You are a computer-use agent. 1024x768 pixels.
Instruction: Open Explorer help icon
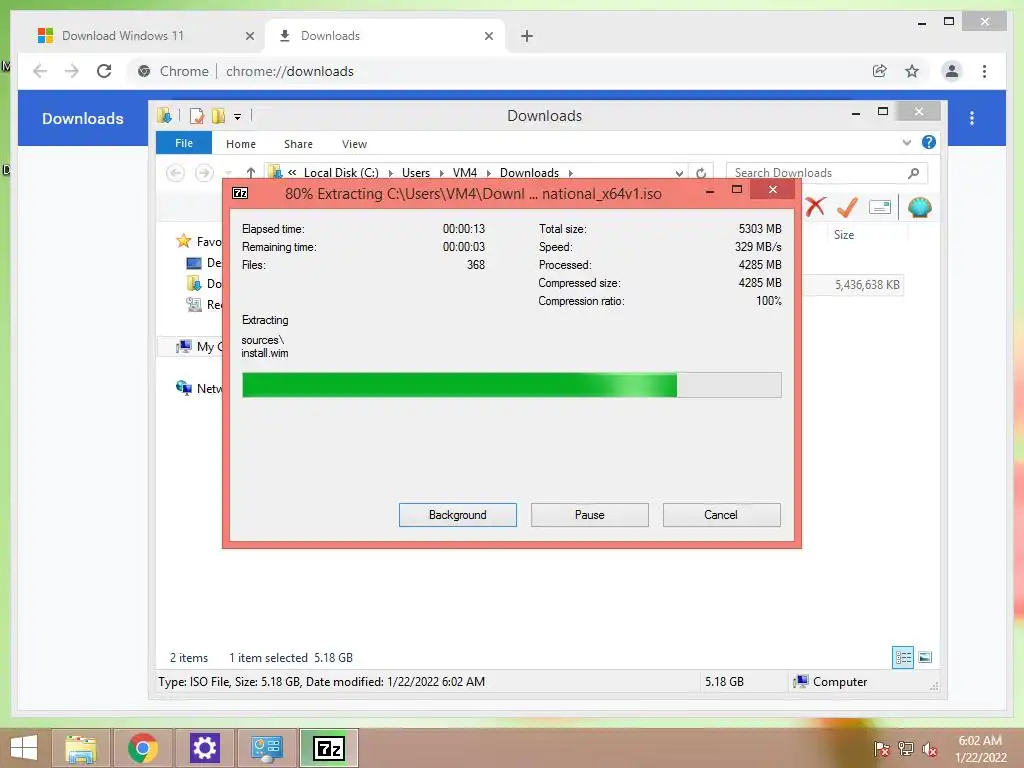click(928, 142)
